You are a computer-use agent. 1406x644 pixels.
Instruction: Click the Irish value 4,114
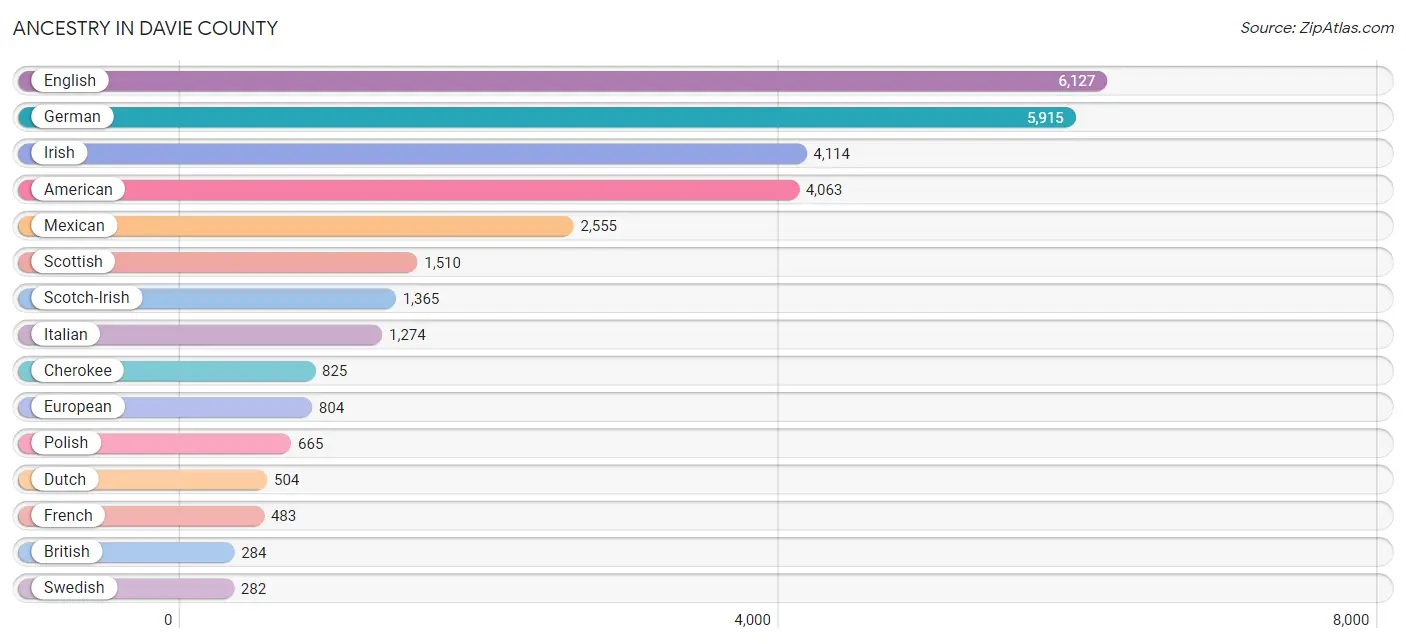tap(832, 153)
